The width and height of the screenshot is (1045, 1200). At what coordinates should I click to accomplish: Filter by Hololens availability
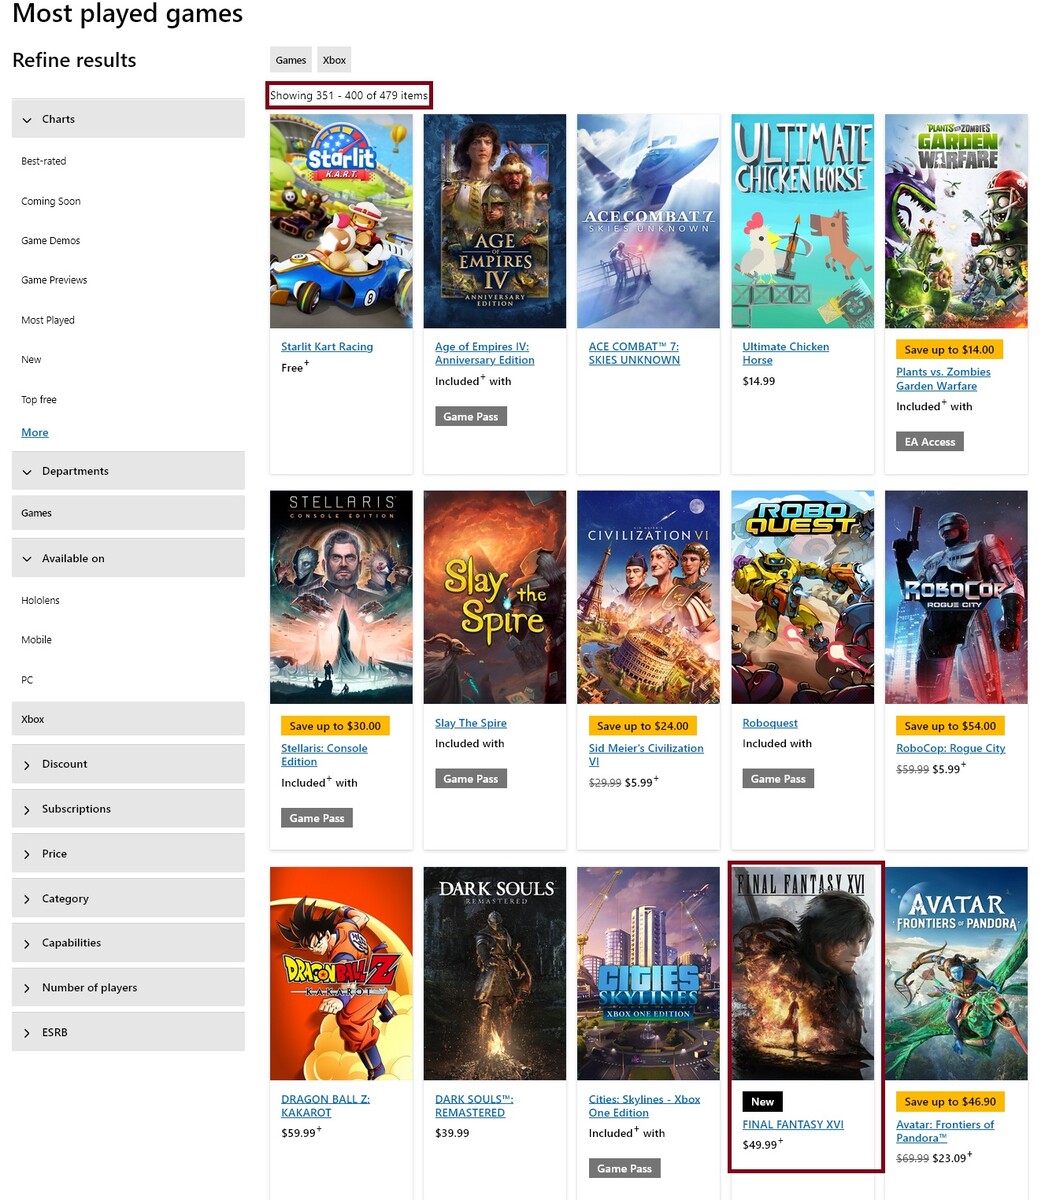coord(40,600)
